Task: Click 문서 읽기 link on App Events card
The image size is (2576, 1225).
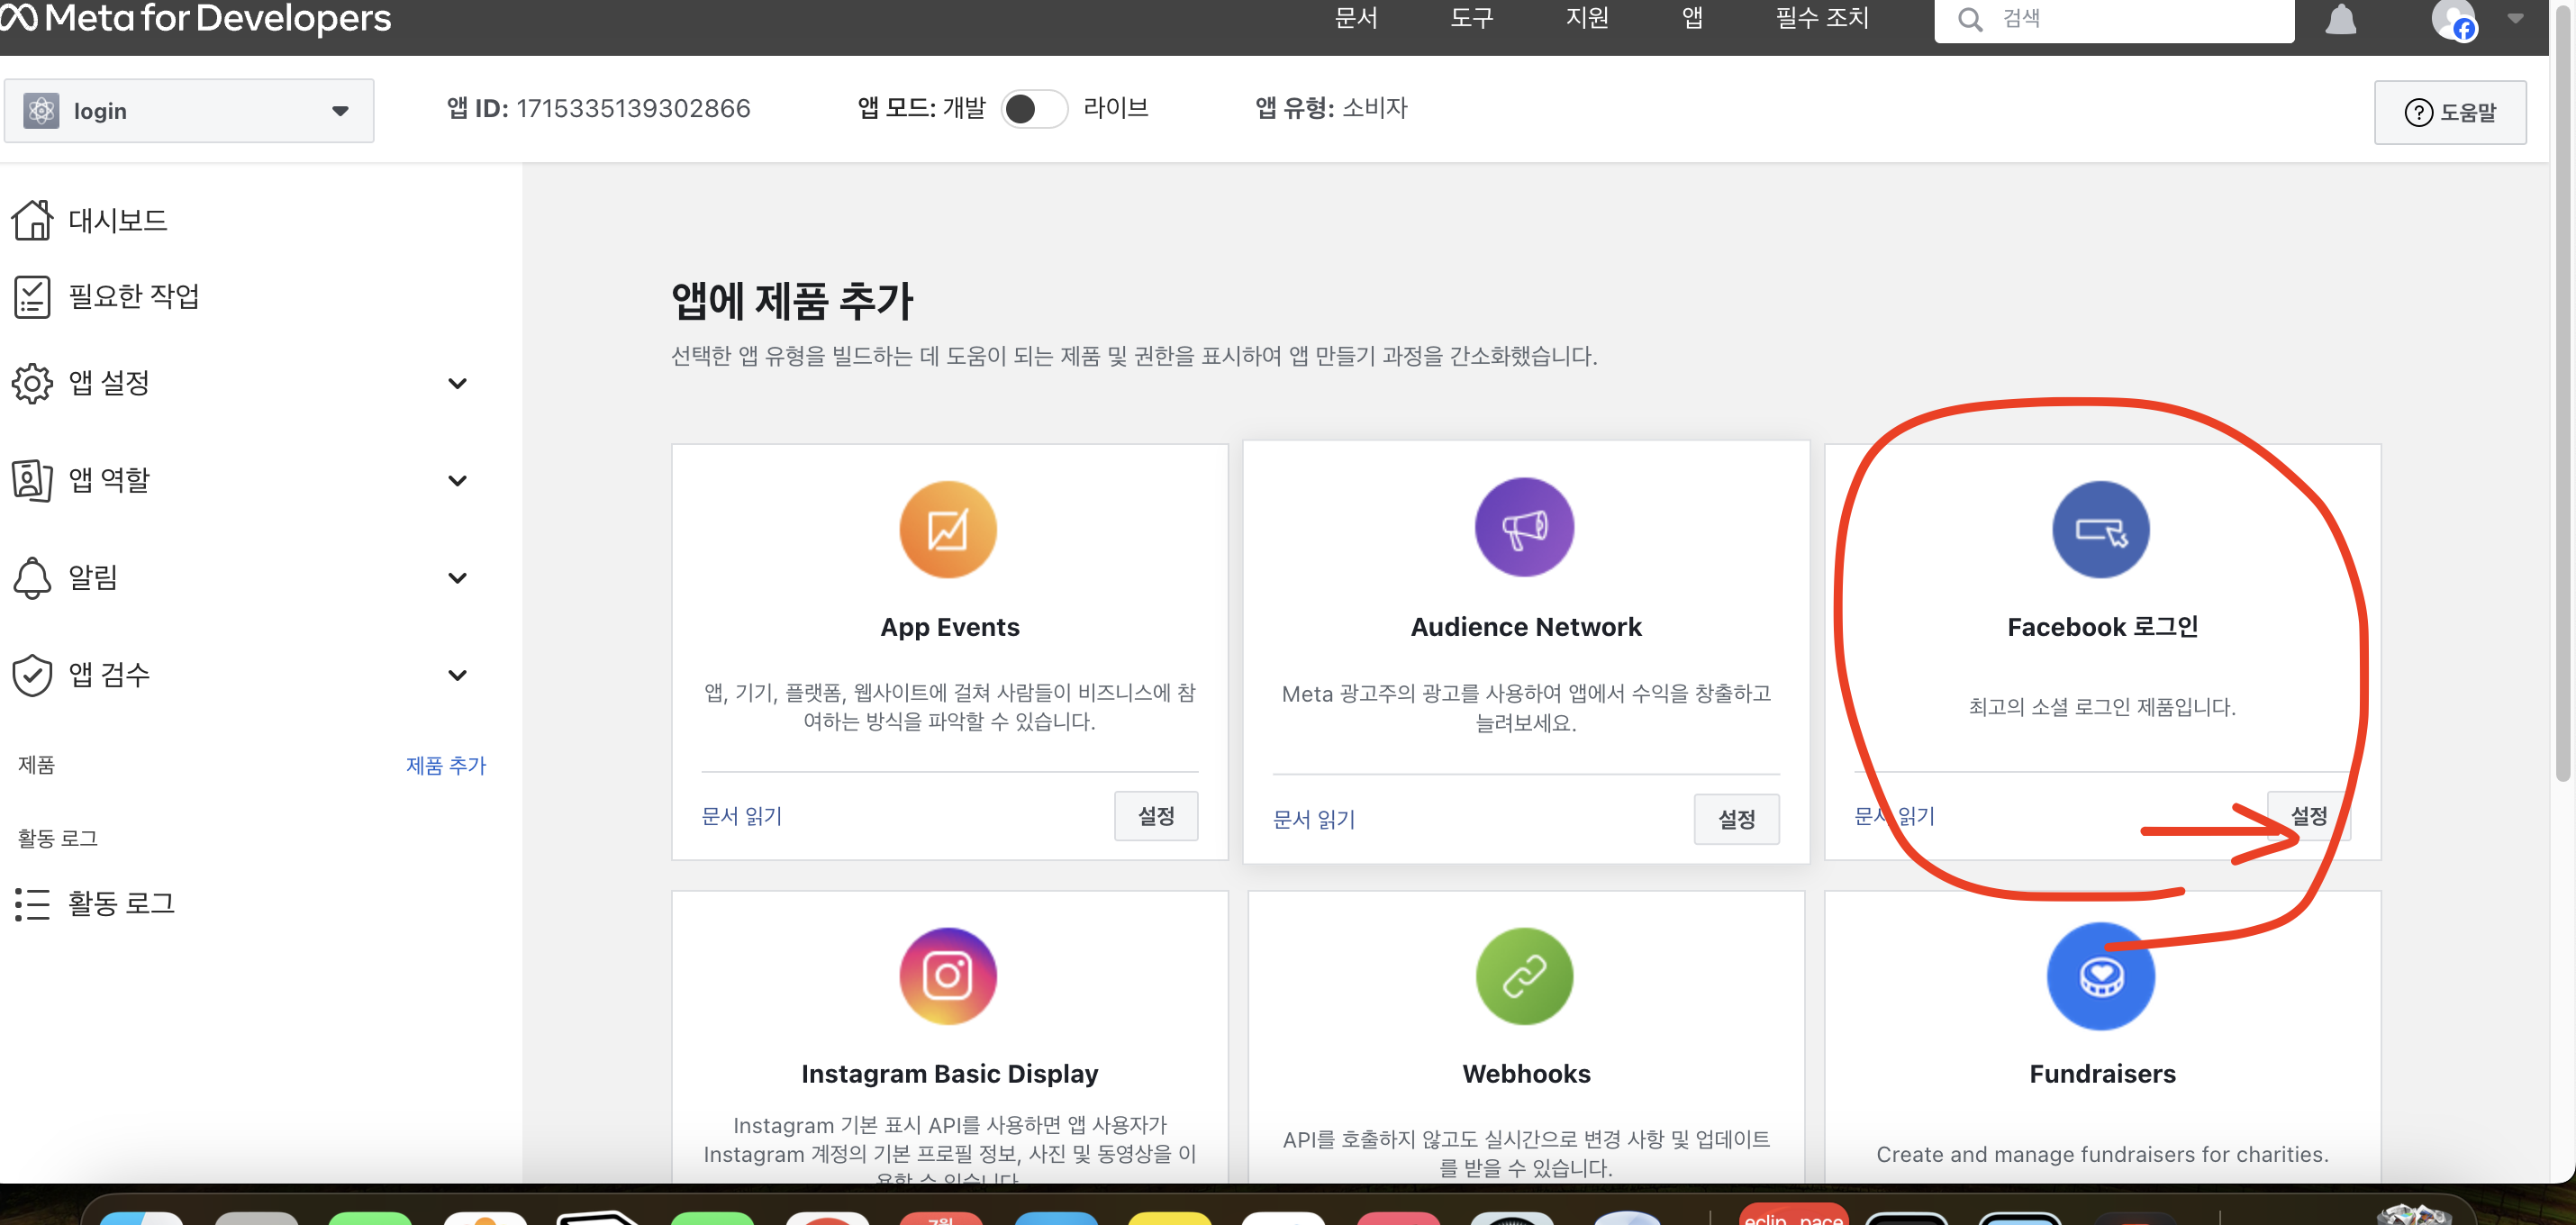Action: point(741,815)
